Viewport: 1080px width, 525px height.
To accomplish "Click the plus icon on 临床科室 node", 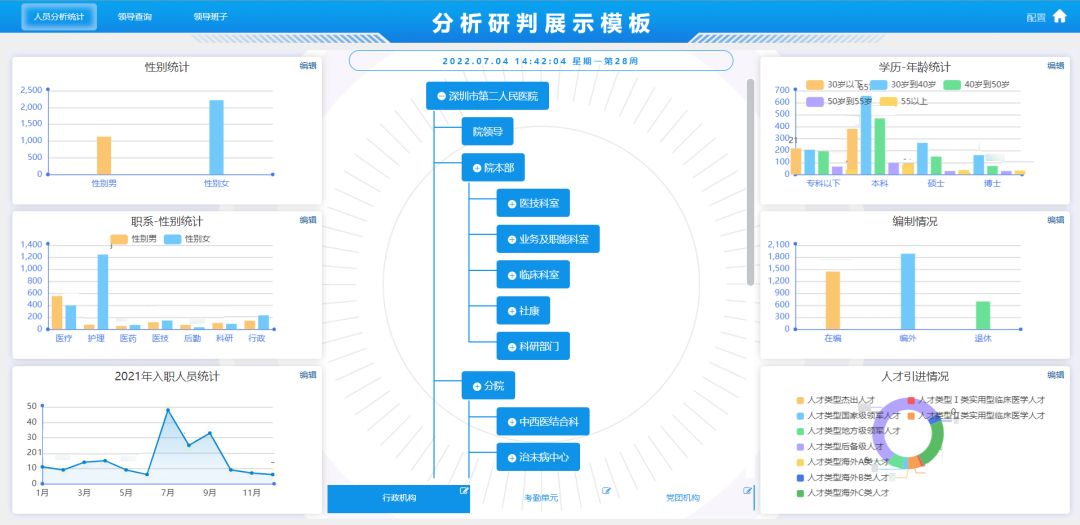I will pos(511,275).
